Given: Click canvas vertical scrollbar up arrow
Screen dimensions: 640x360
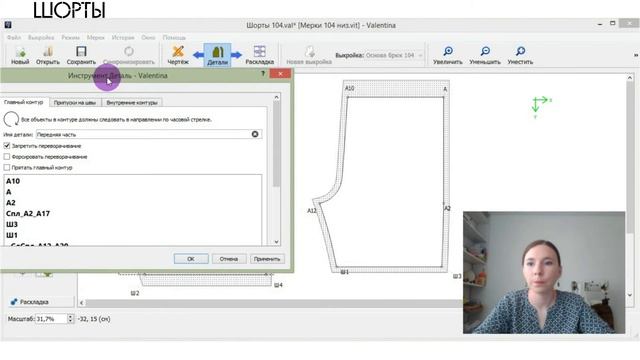Looking at the screenshot, I should 630,78.
